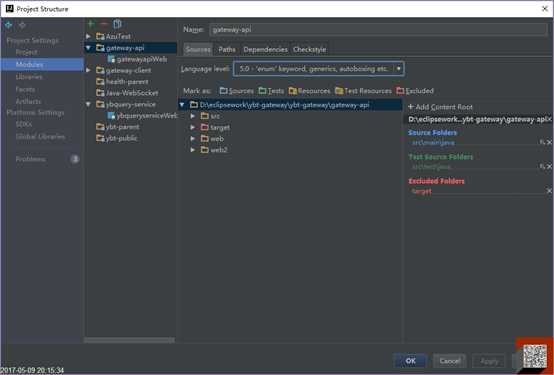Collapse the gateway-api content root node

(x=182, y=105)
